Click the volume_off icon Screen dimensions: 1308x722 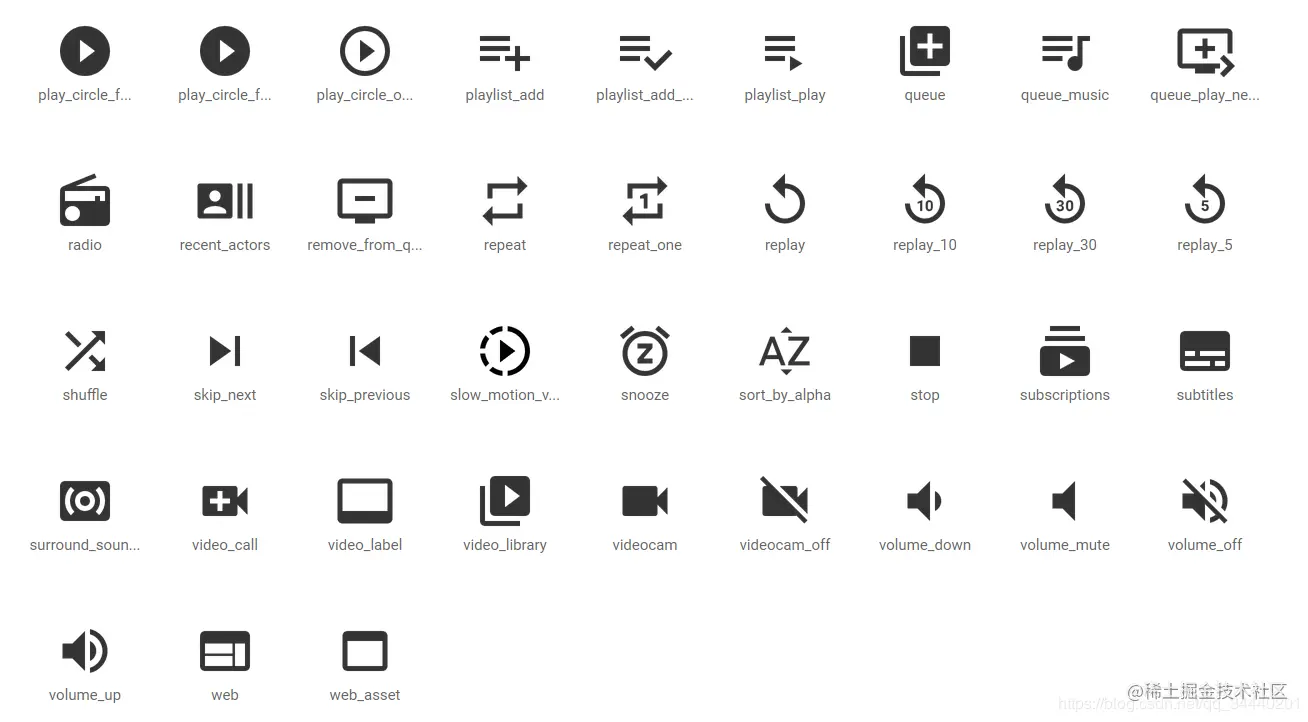pos(1205,501)
